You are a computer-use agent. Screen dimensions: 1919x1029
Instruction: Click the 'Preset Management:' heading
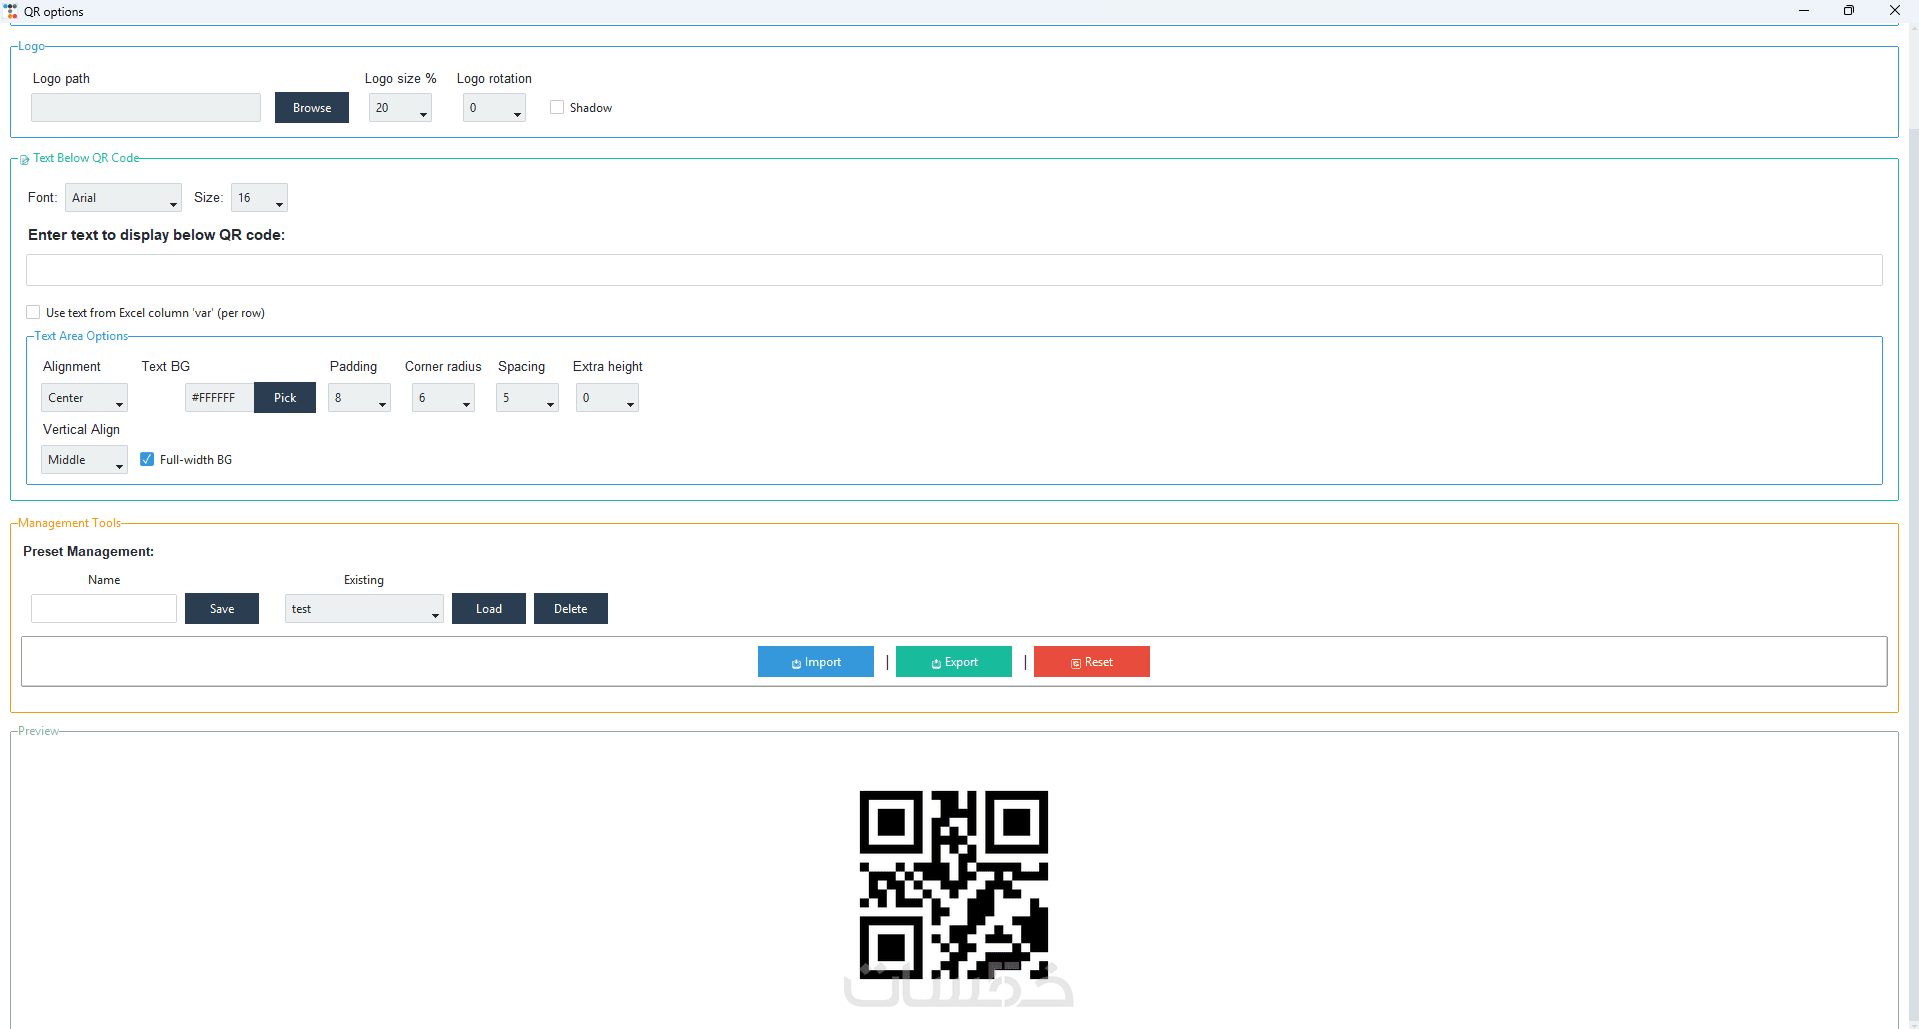pos(89,552)
